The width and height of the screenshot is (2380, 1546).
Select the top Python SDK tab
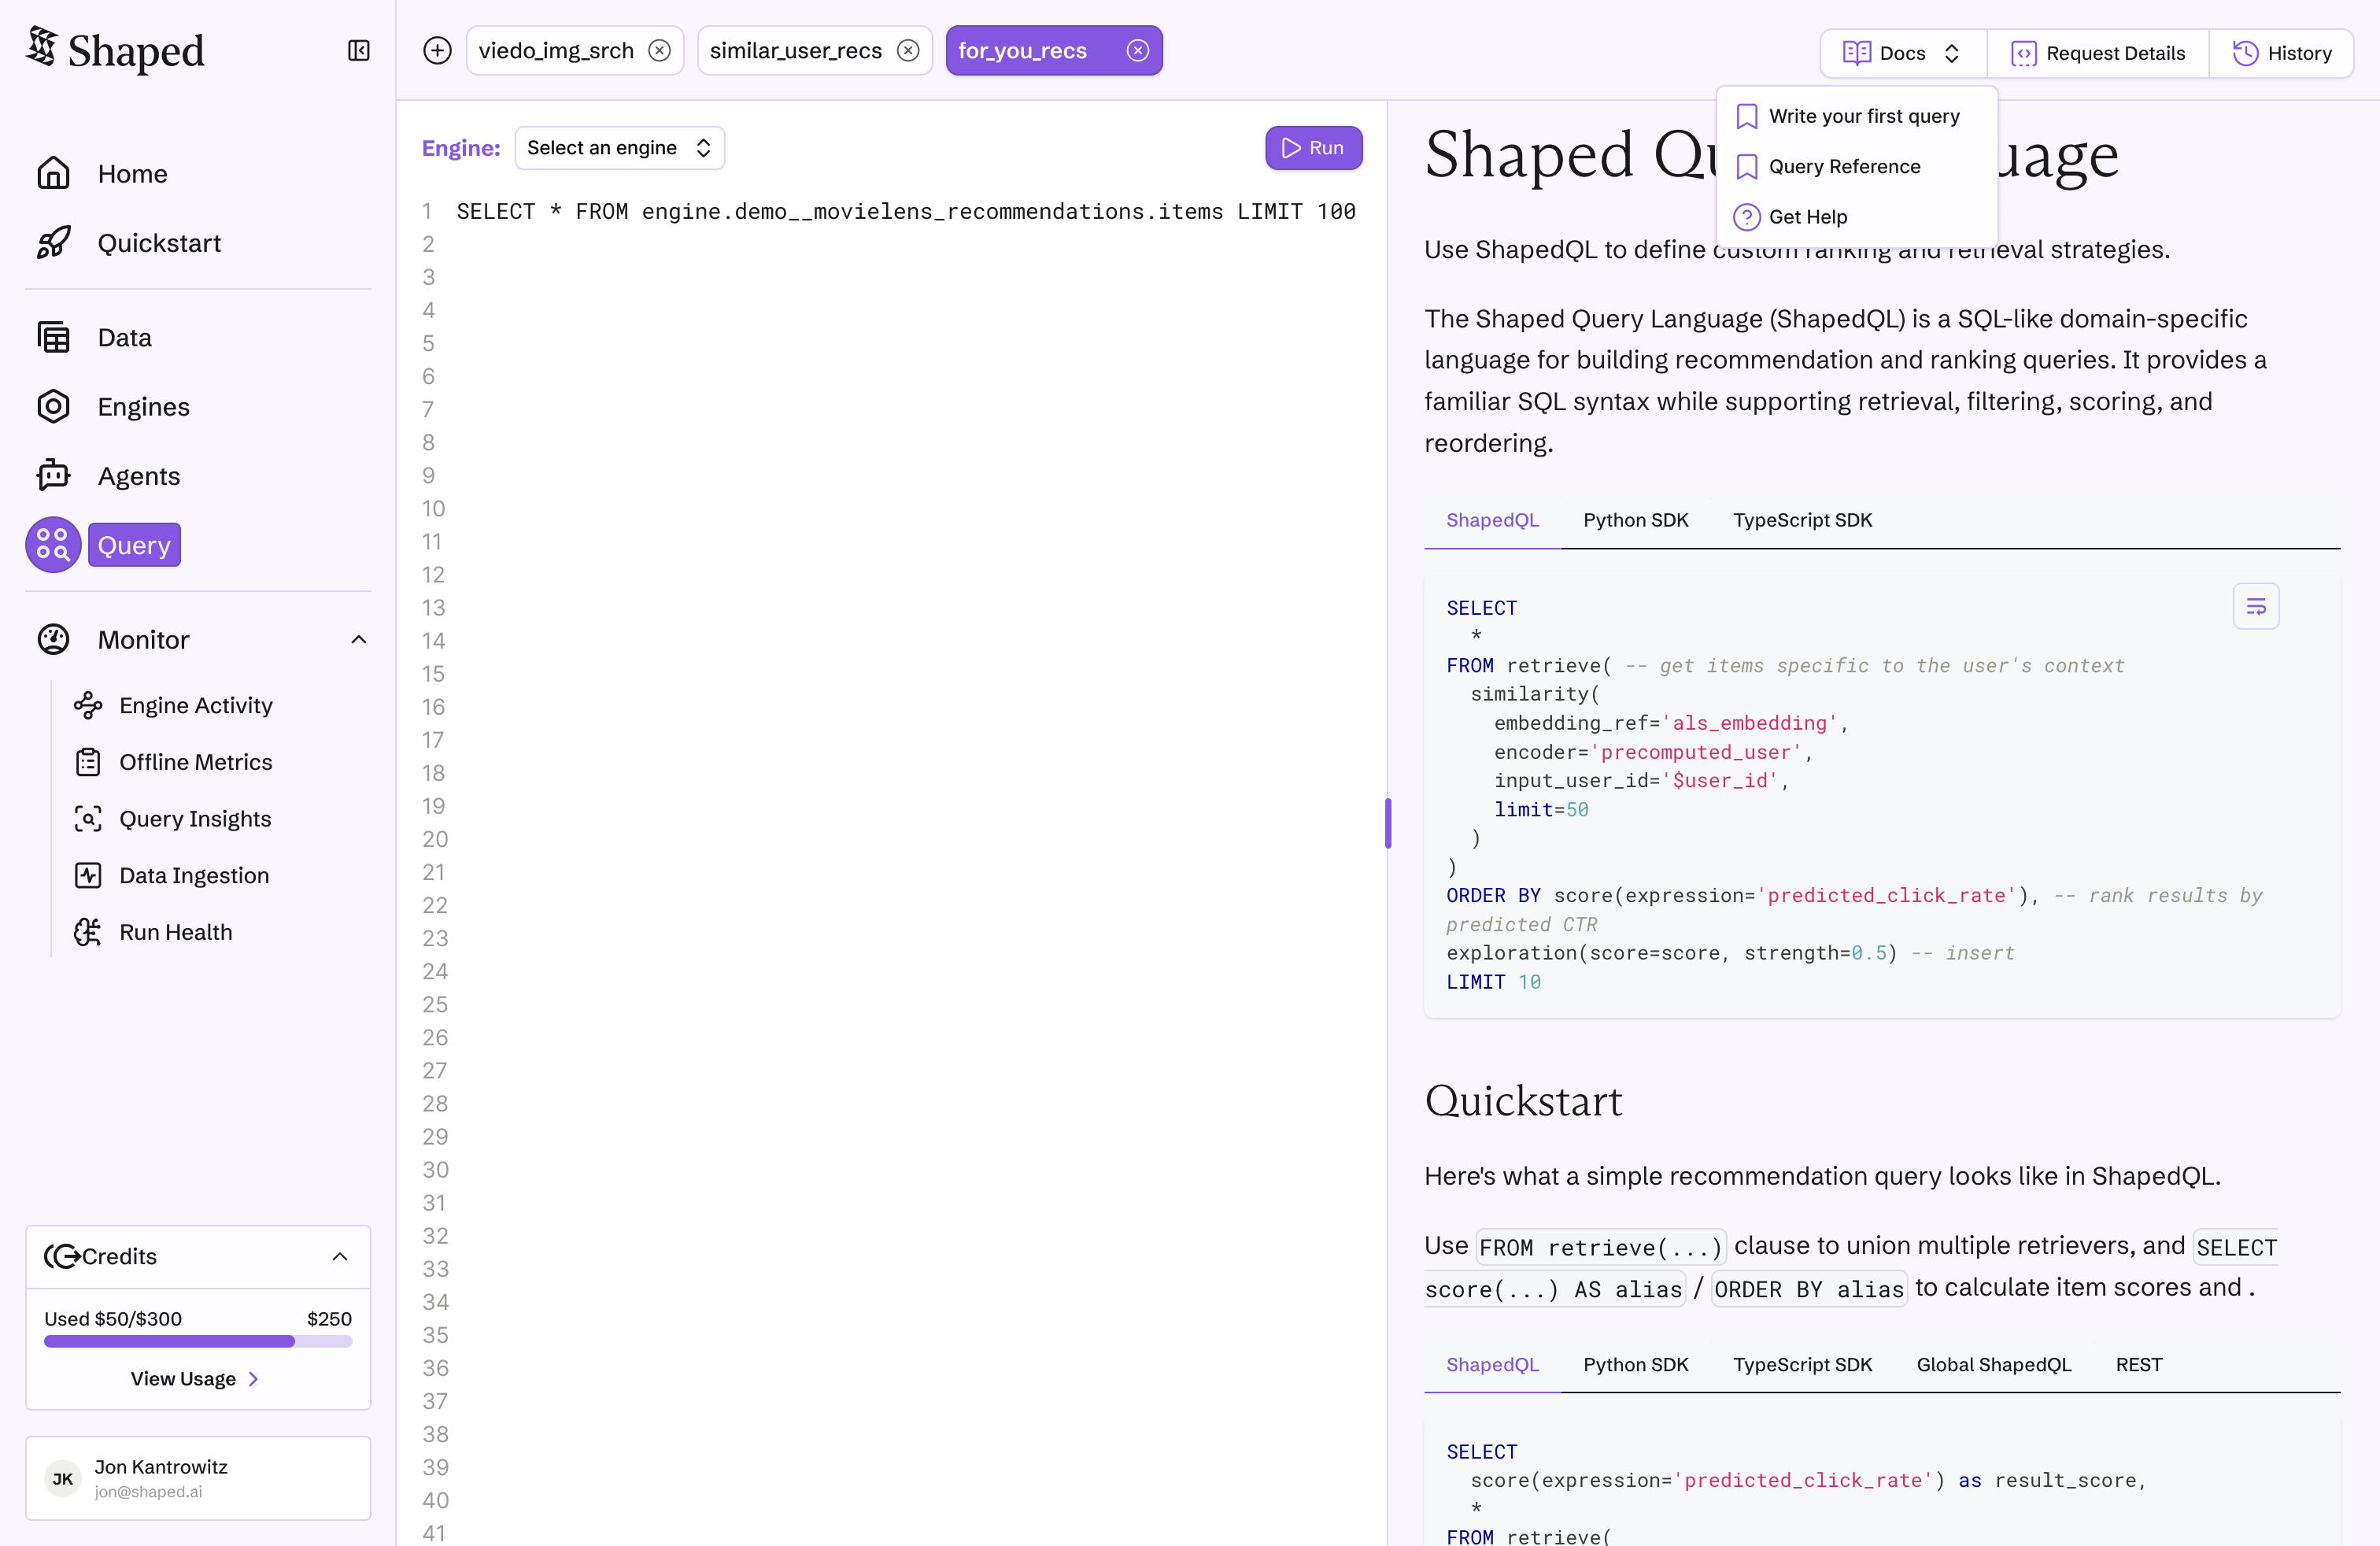coord(1635,520)
